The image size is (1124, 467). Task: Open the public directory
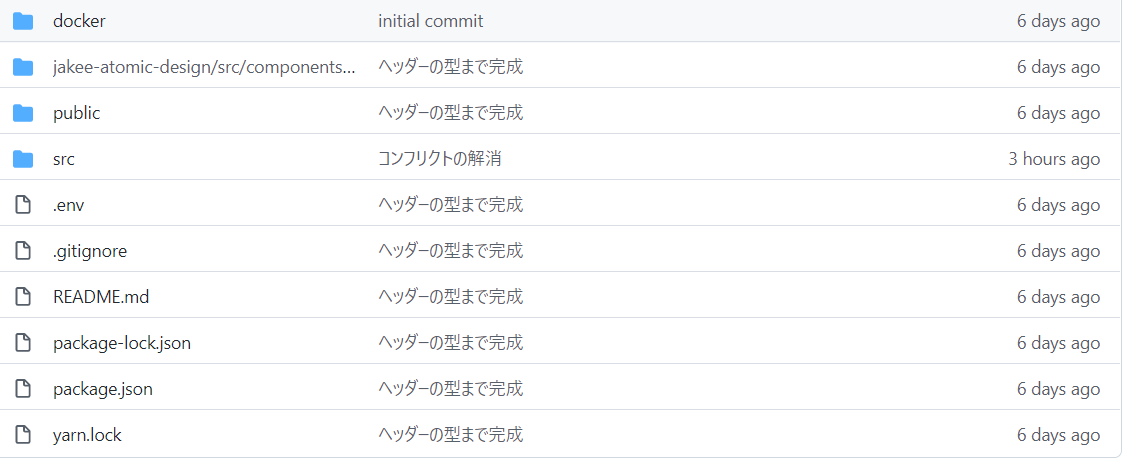point(77,113)
